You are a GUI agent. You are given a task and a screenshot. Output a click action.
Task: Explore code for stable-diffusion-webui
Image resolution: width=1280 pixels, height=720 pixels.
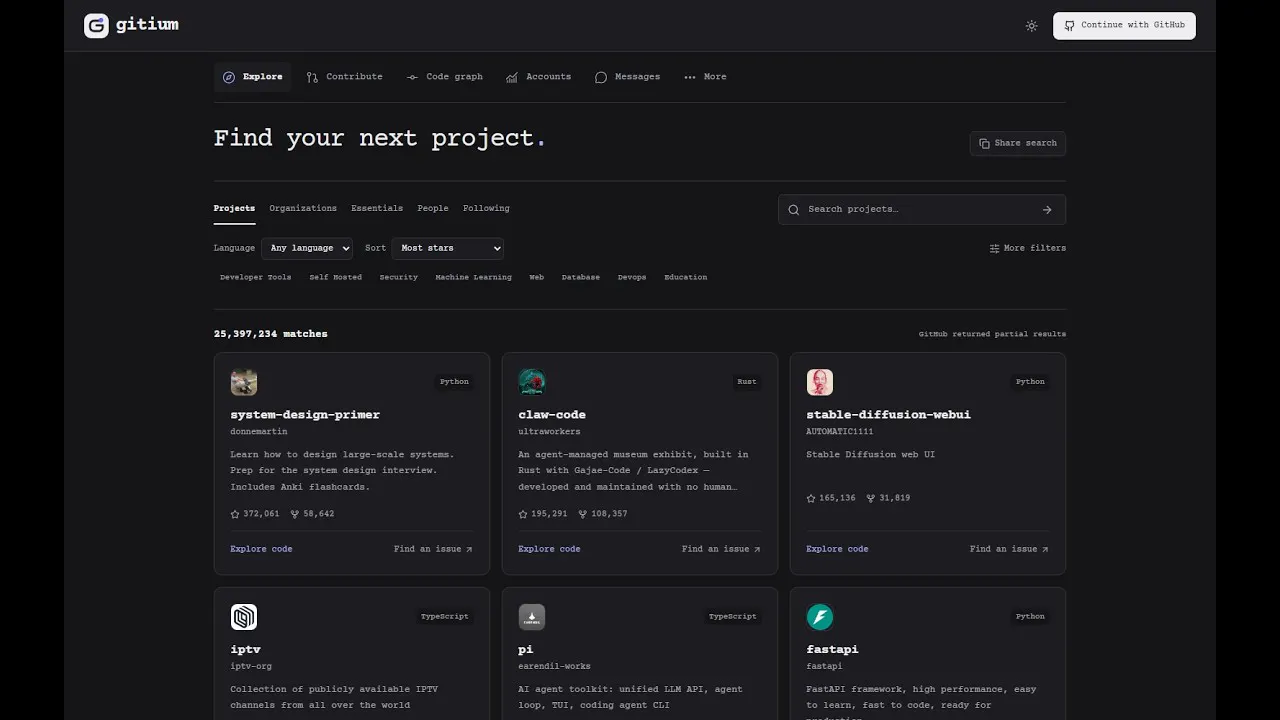(838, 549)
